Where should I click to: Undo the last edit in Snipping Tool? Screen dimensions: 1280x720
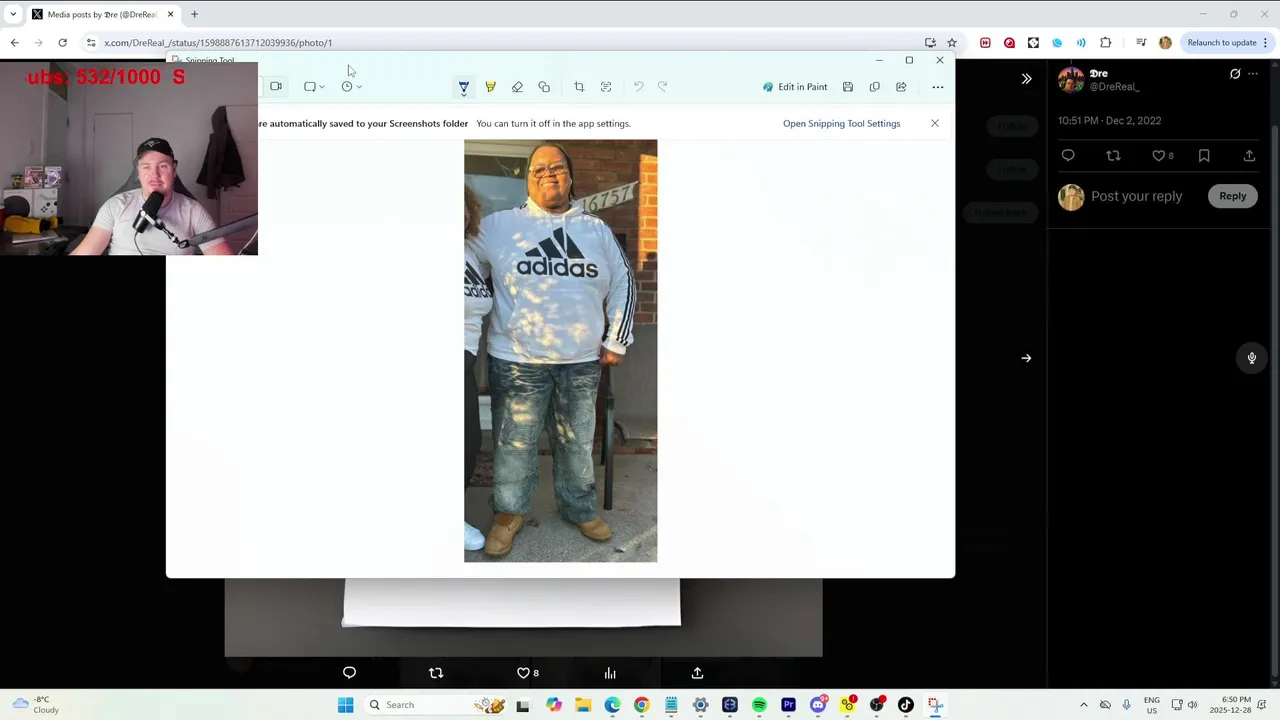point(638,87)
